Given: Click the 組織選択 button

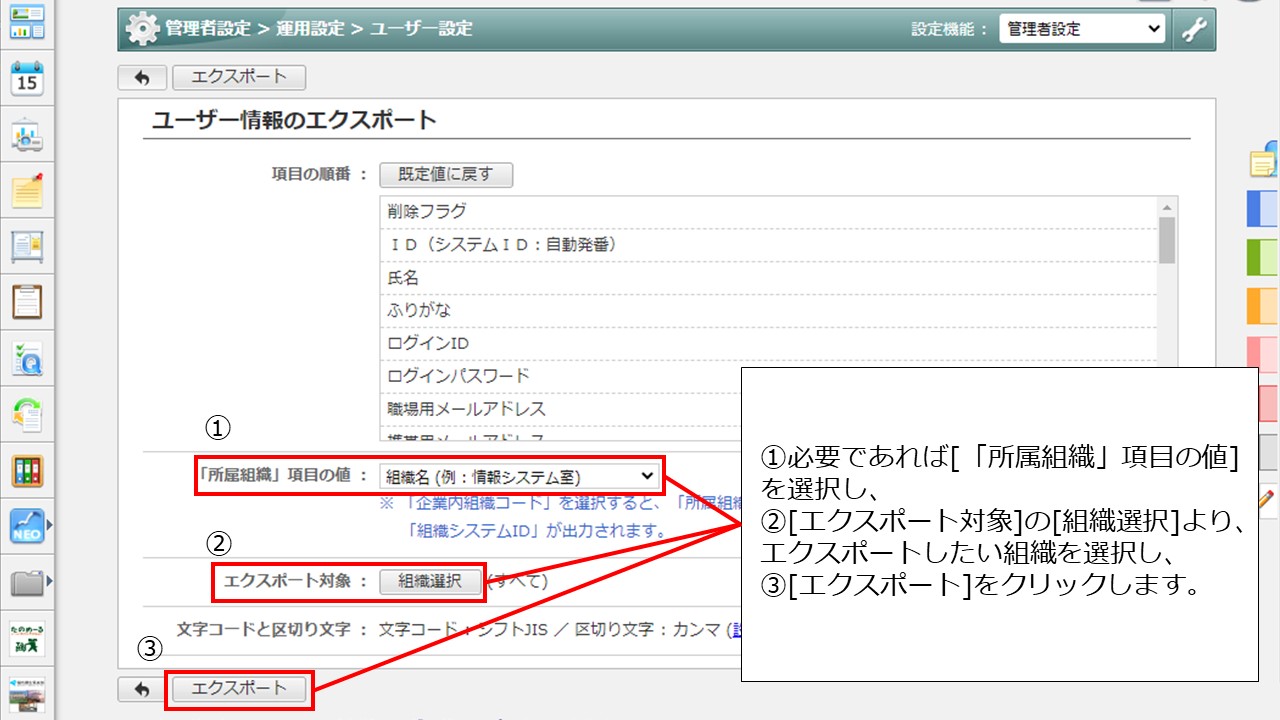Looking at the screenshot, I should (x=430, y=581).
